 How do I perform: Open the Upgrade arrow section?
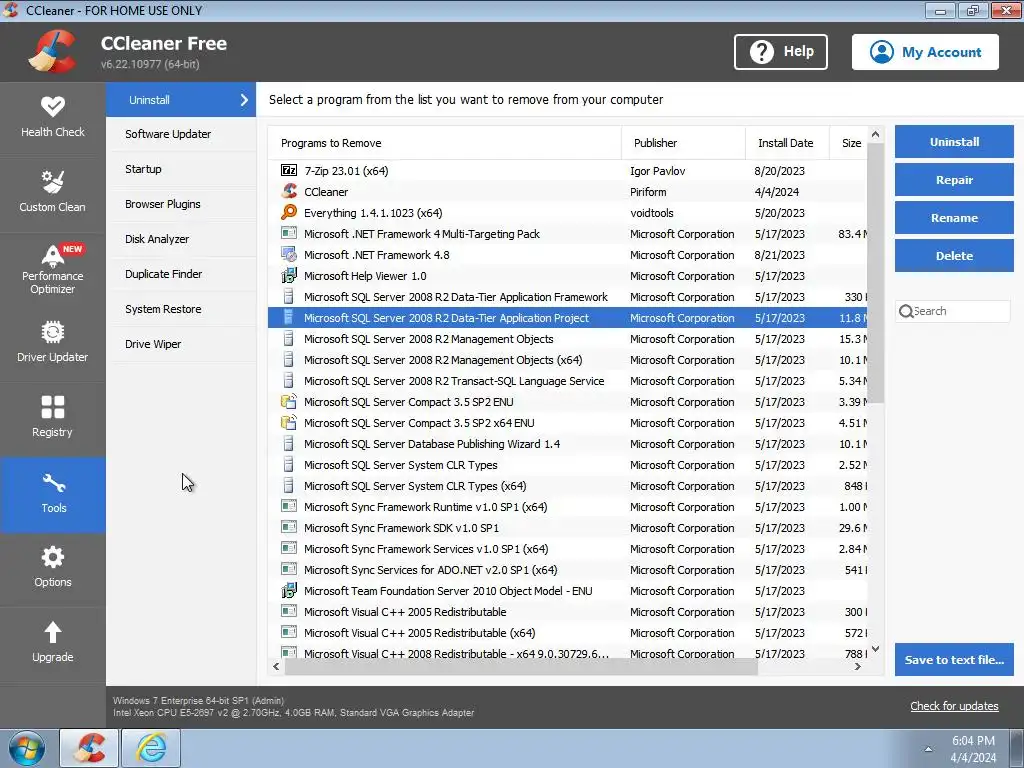[52, 643]
